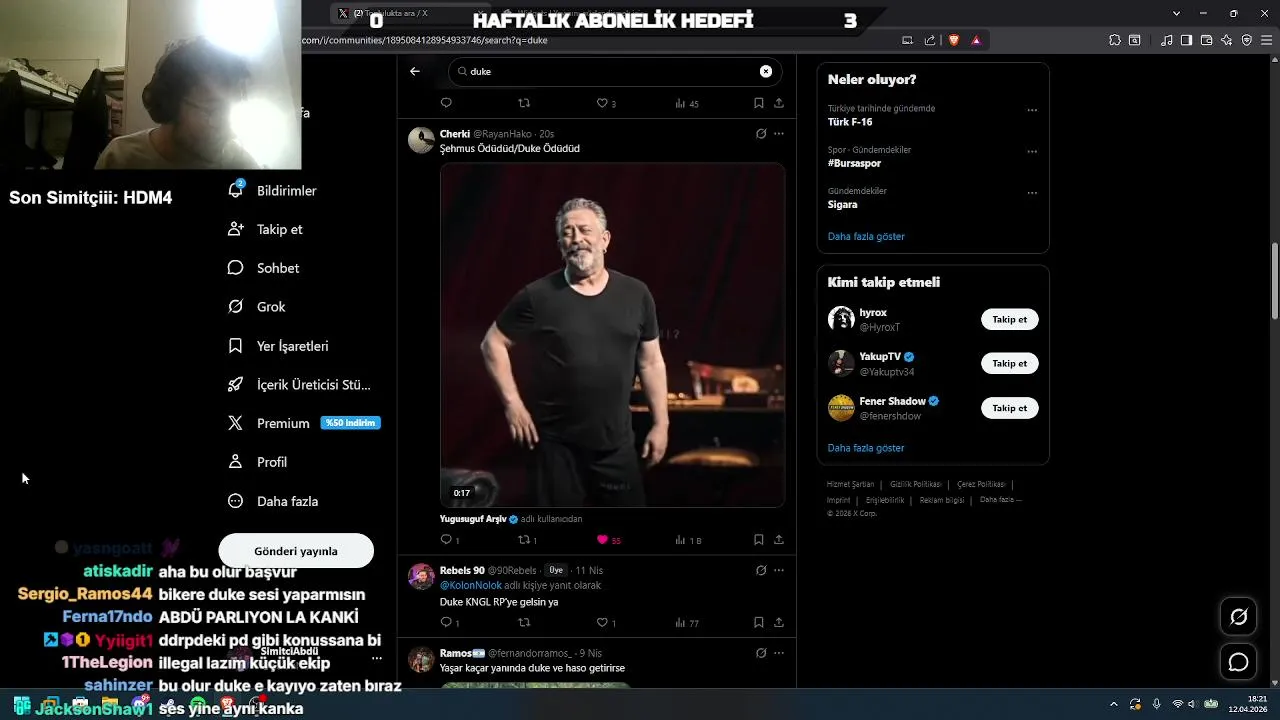Viewport: 1280px width, 720px height.
Task: Focus the search field containing 'duke'
Action: coord(615,71)
